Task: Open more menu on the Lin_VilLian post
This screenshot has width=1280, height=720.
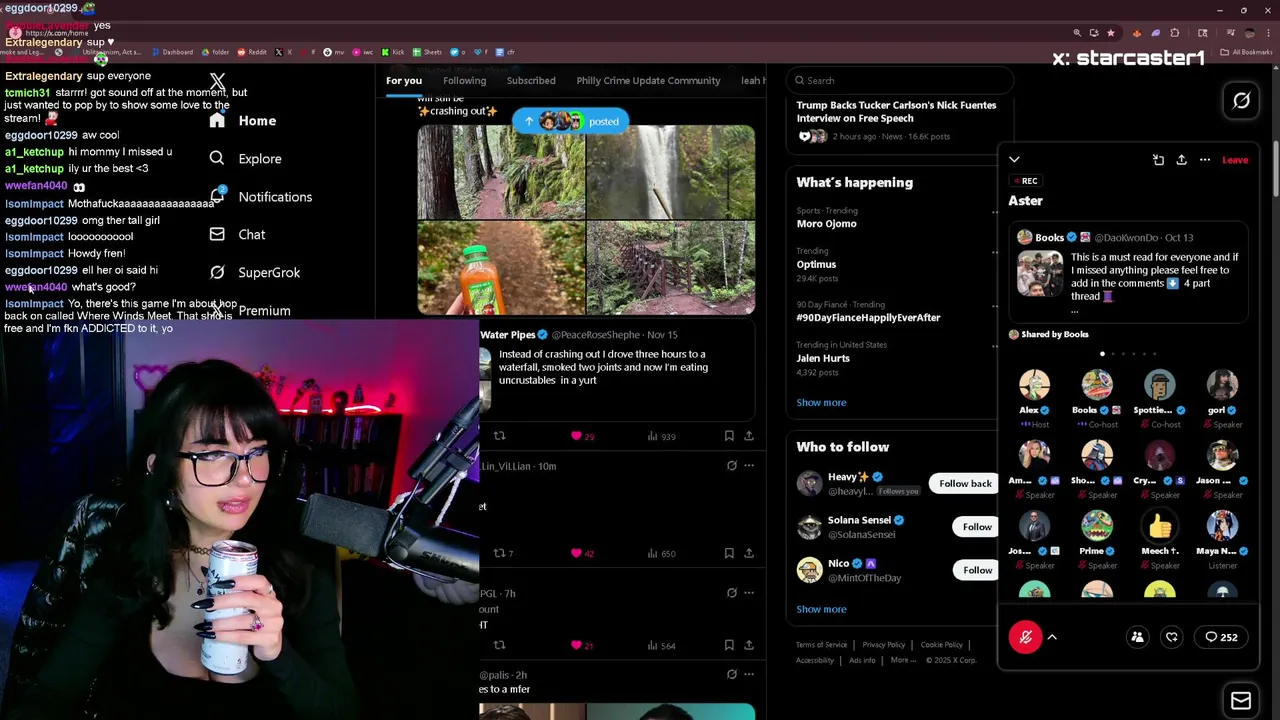Action: pyautogui.click(x=749, y=466)
